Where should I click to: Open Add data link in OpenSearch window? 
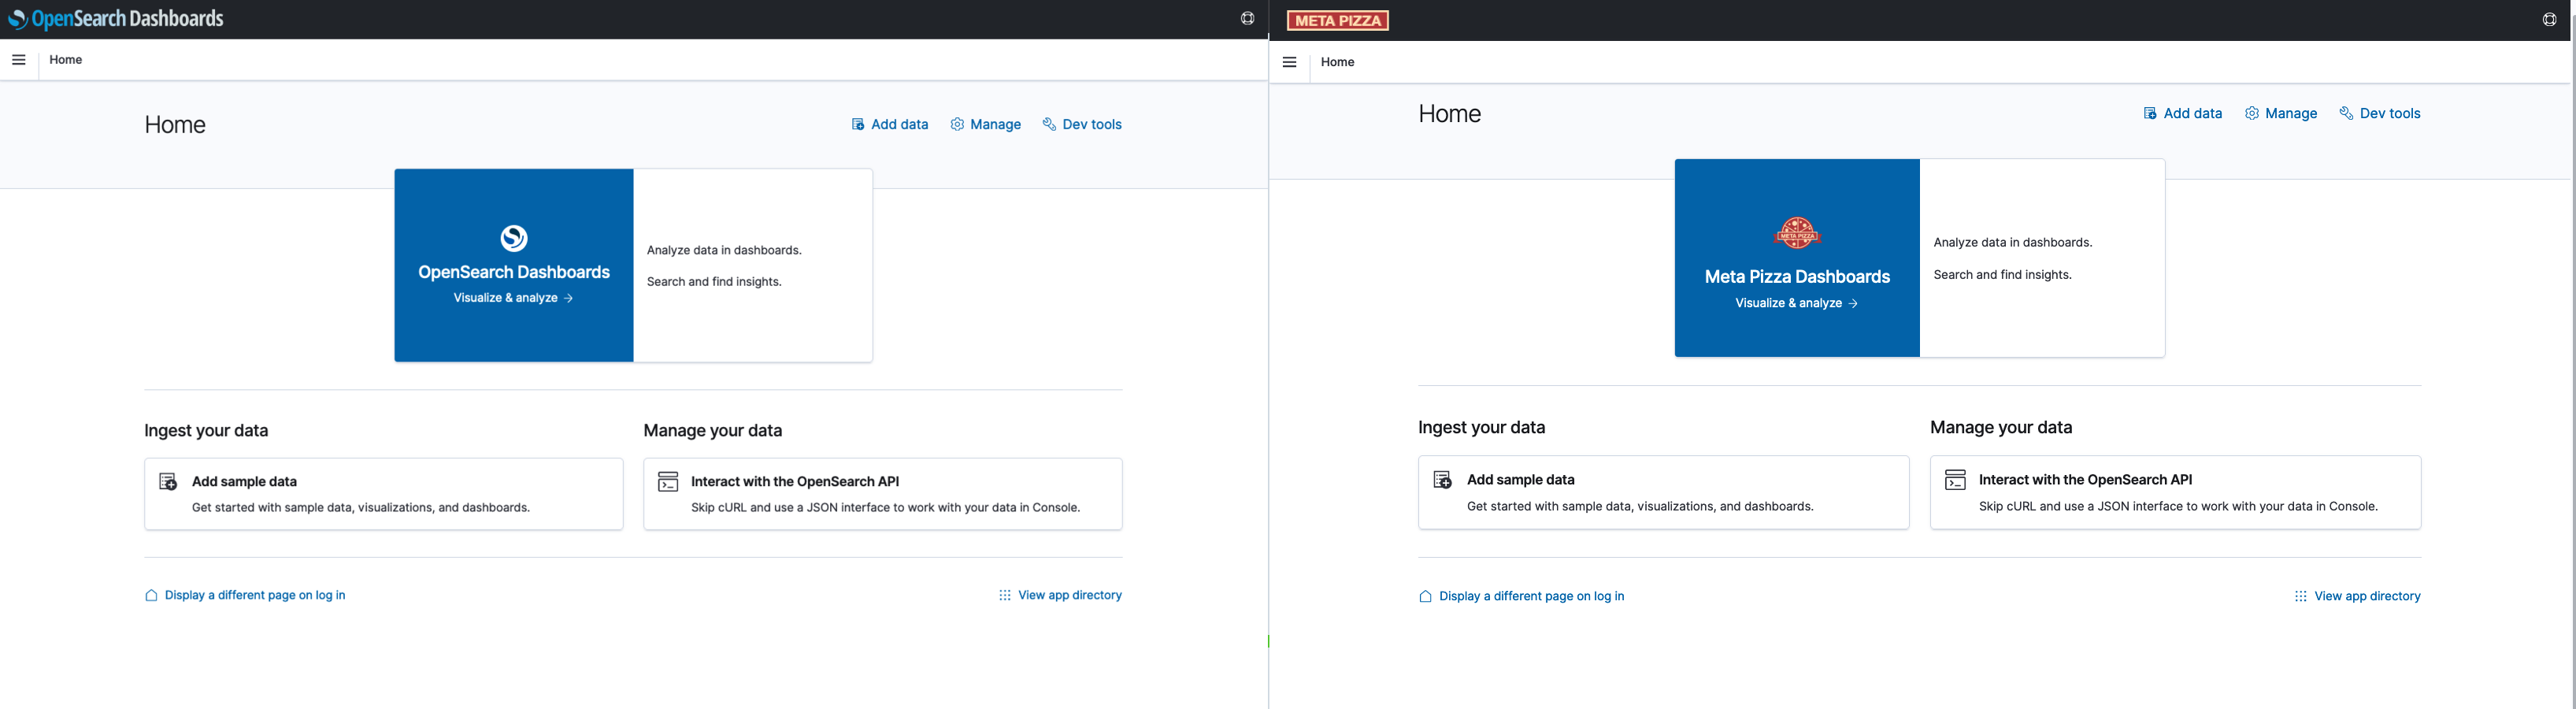899,124
